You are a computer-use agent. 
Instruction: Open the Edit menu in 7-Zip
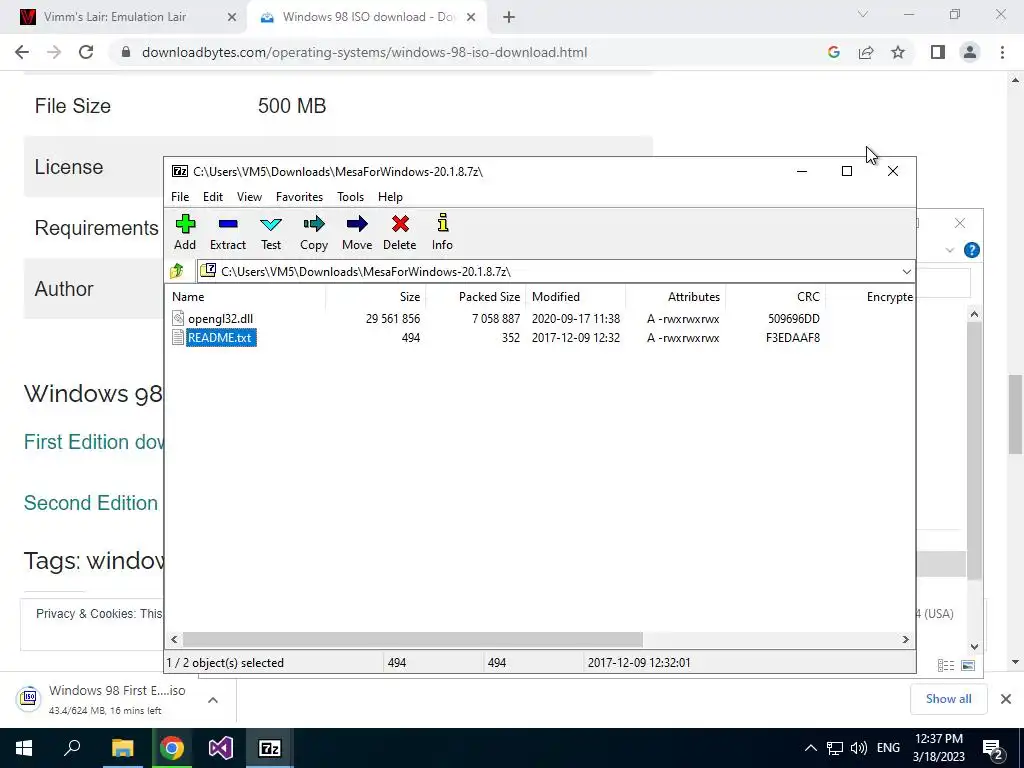[213, 197]
